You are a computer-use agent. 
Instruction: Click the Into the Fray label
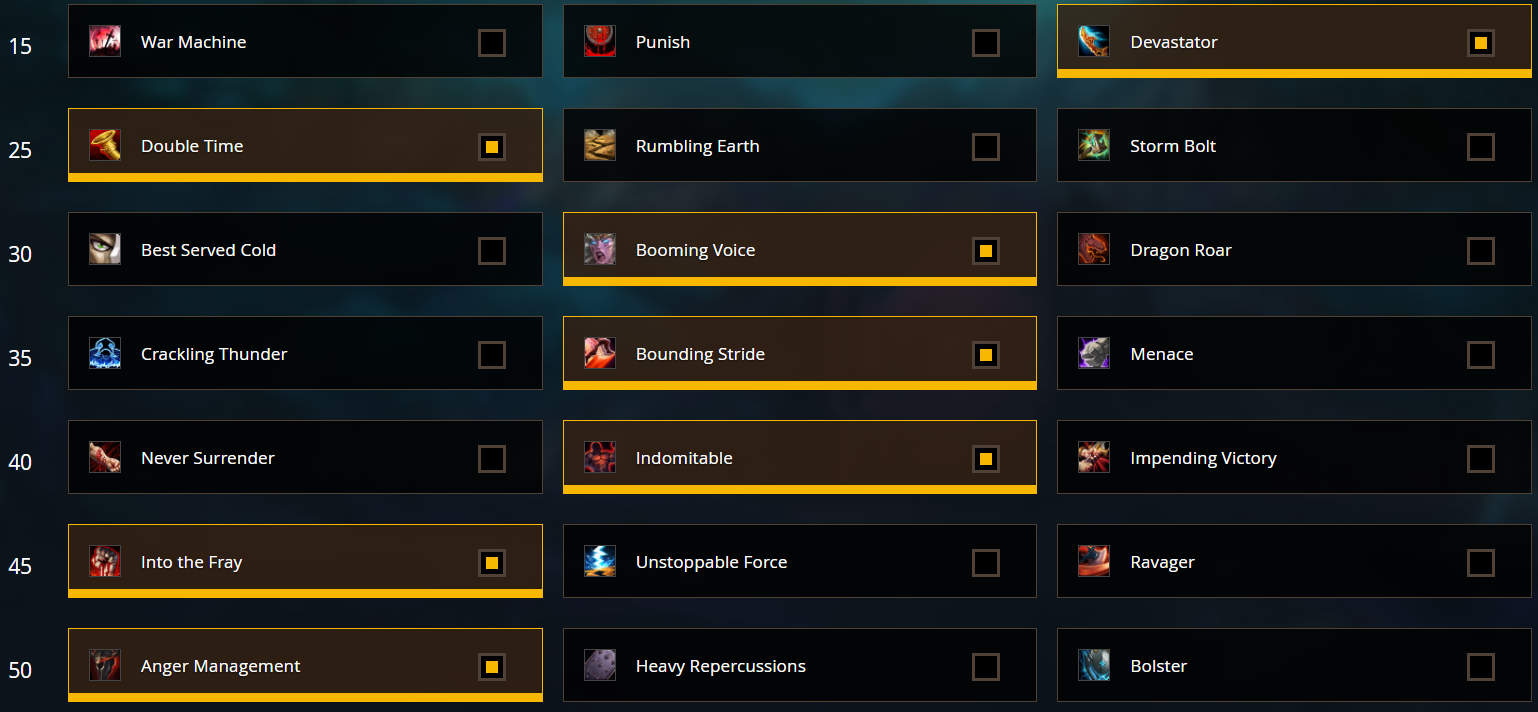tap(192, 562)
